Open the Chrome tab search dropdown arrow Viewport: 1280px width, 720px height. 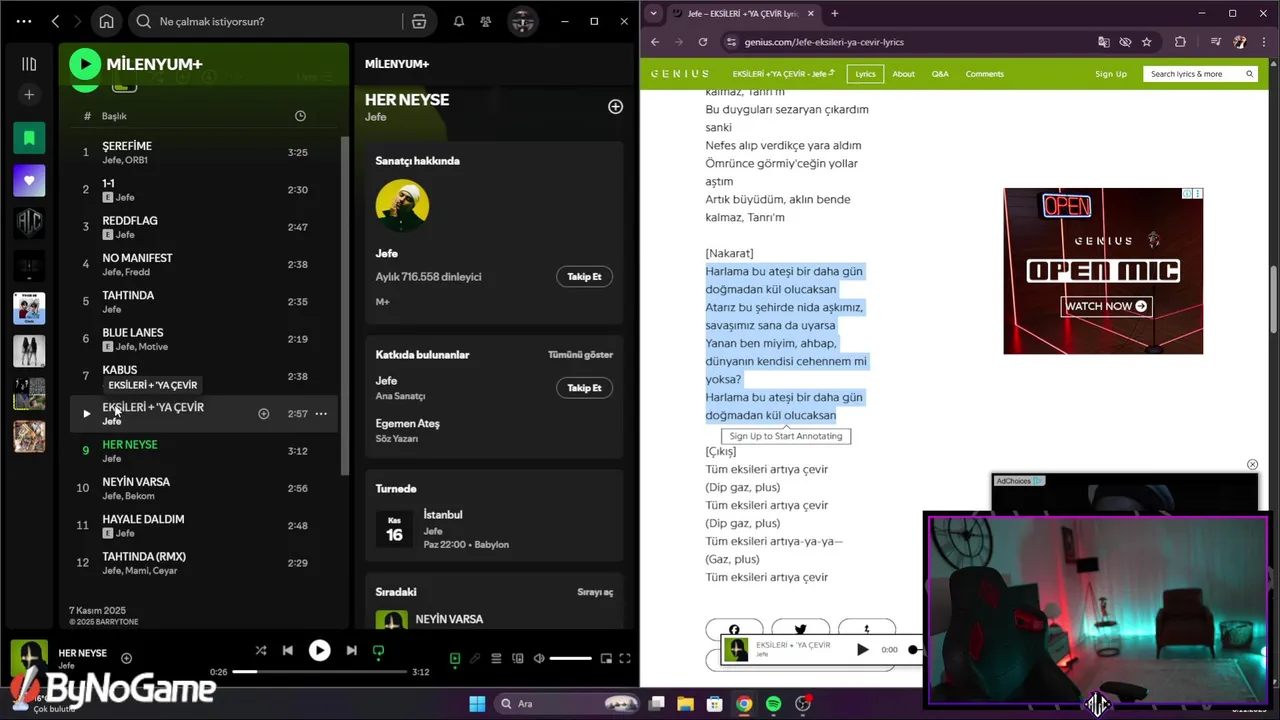click(x=654, y=13)
